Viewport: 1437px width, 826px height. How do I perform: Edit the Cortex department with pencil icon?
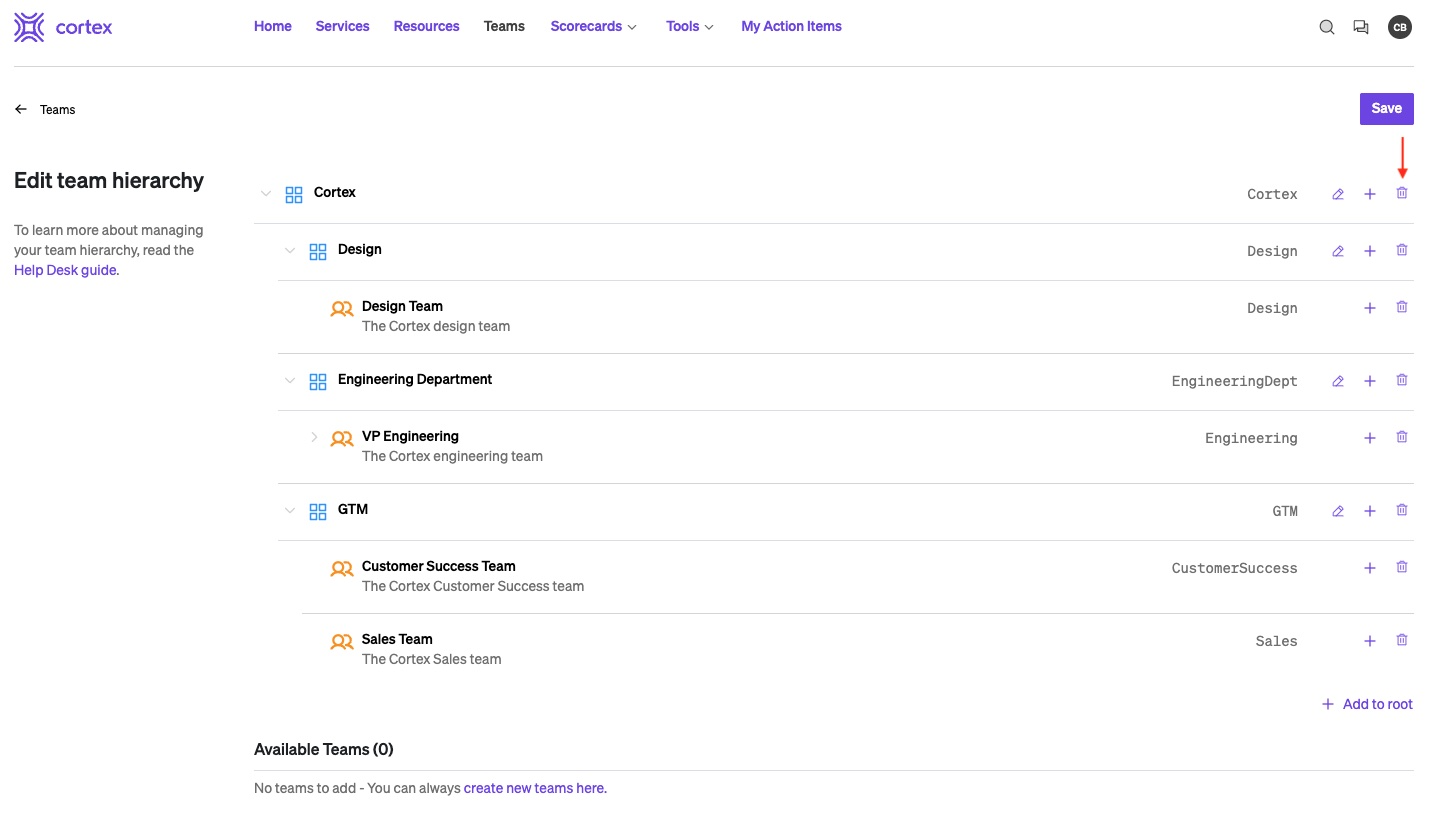[x=1338, y=194]
